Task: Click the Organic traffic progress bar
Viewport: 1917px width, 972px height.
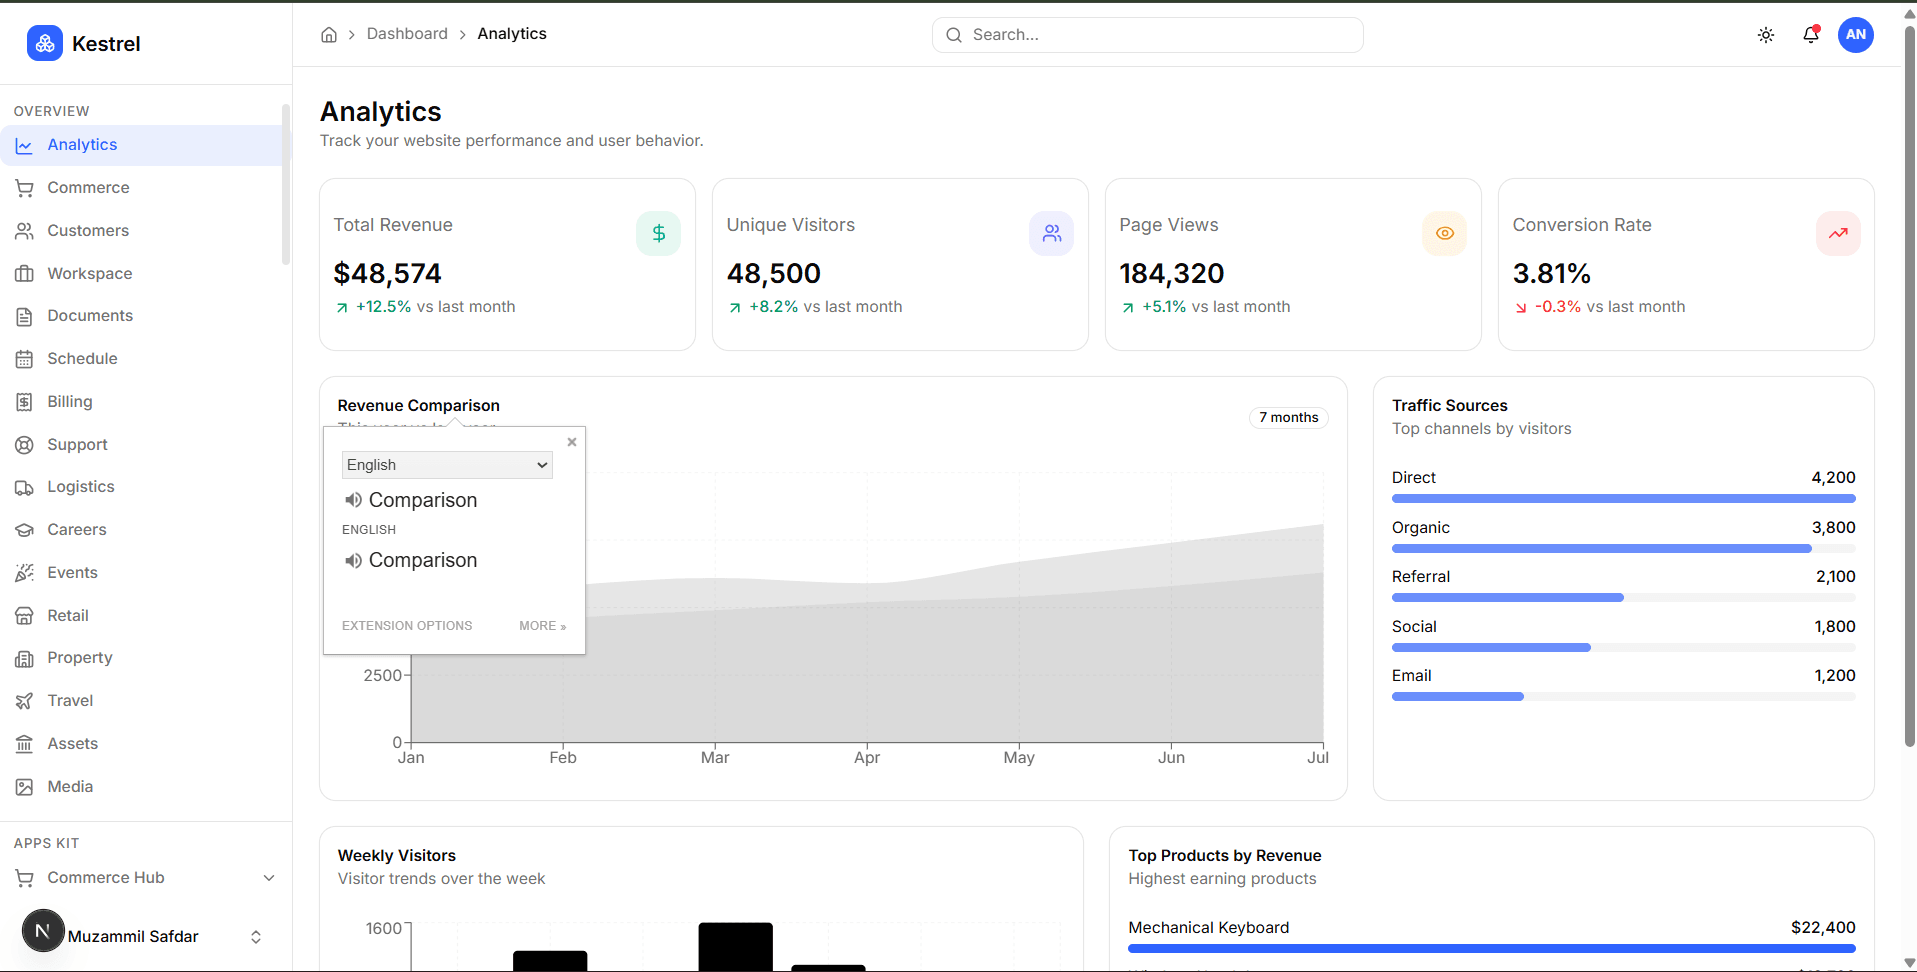Action: click(x=1623, y=548)
